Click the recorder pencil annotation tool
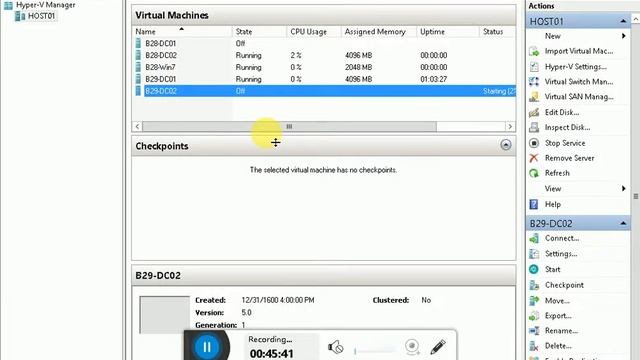This screenshot has height=360, width=640. click(x=438, y=347)
